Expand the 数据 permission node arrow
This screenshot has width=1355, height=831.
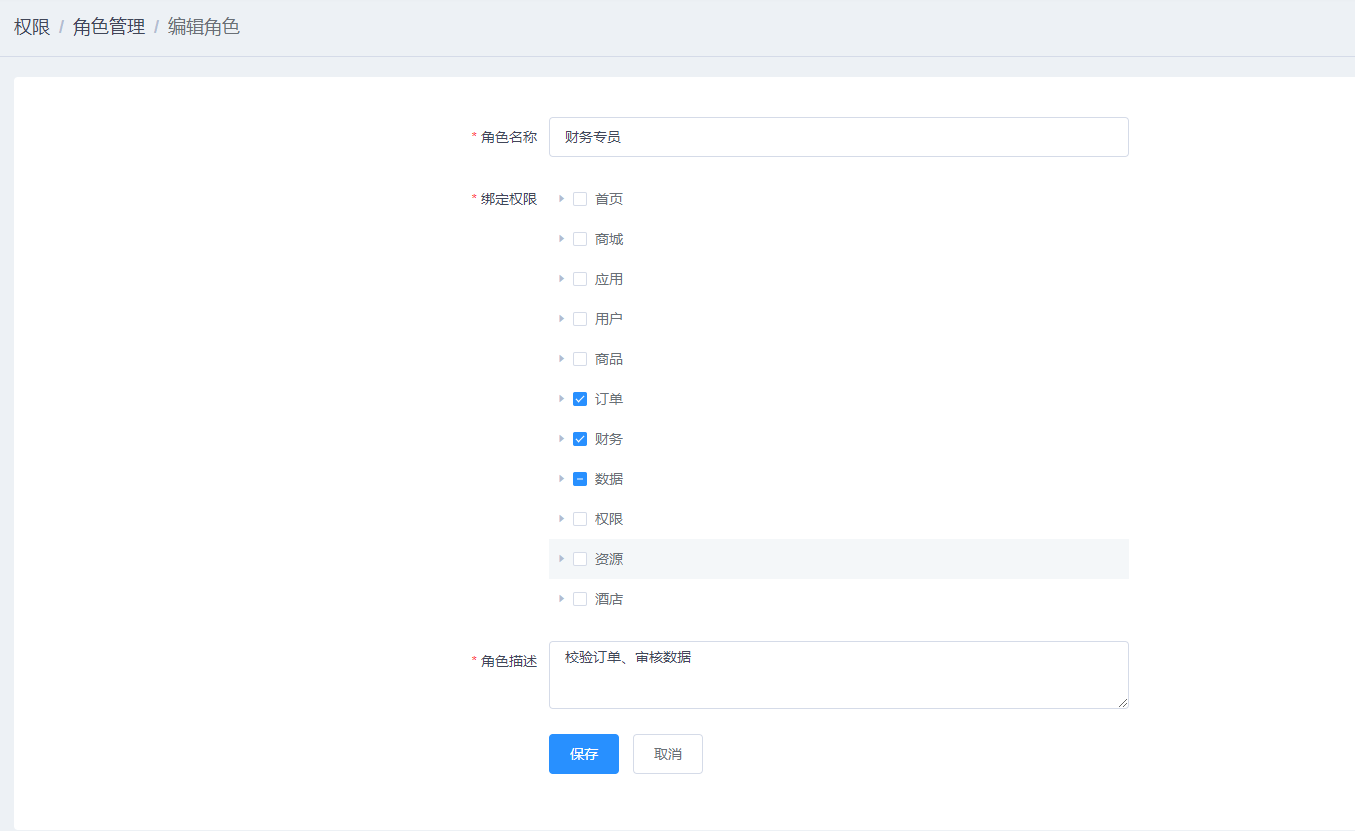(562, 479)
